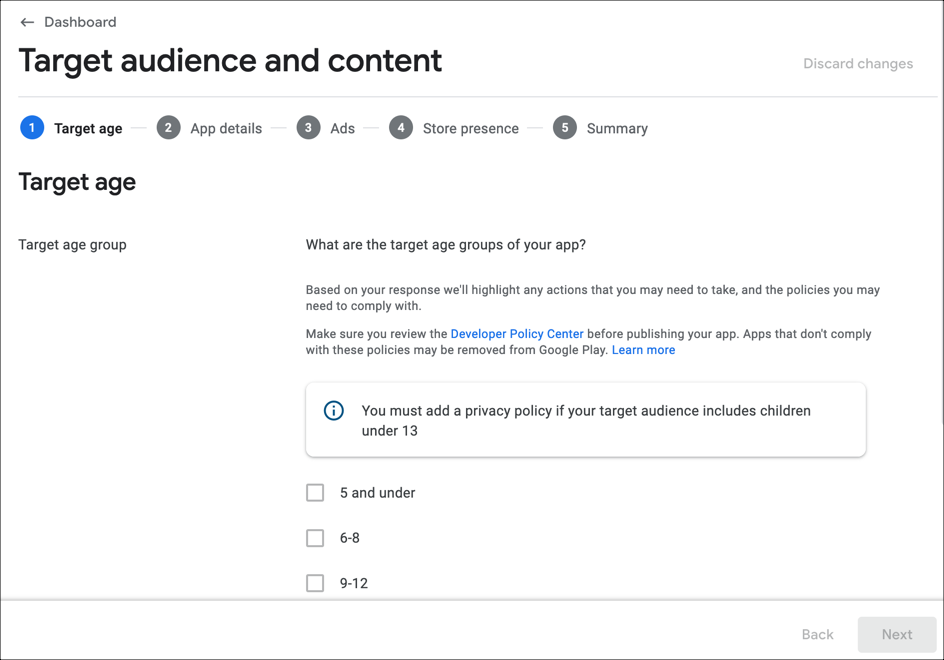944x660 pixels.
Task: Click the step 4 circle icon
Action: click(x=401, y=128)
